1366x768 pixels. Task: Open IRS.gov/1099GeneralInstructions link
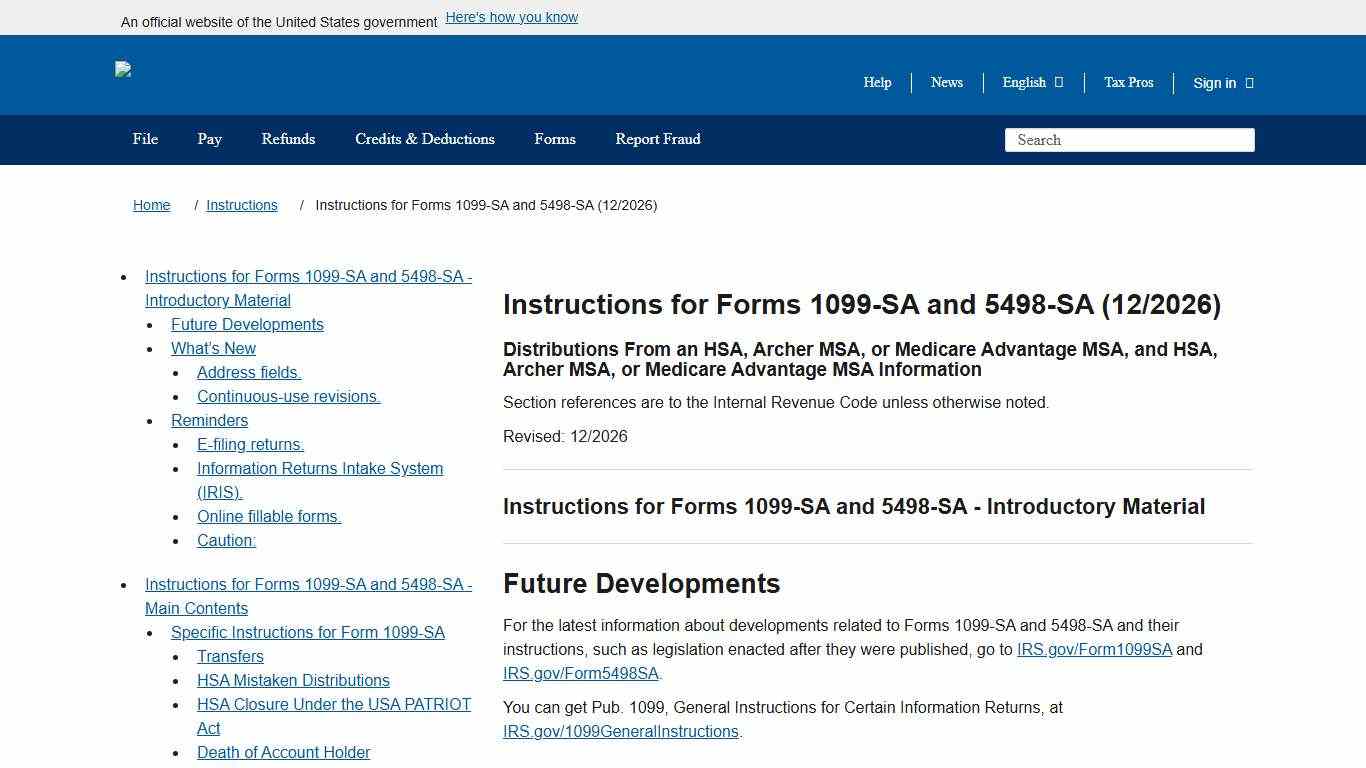click(x=619, y=731)
